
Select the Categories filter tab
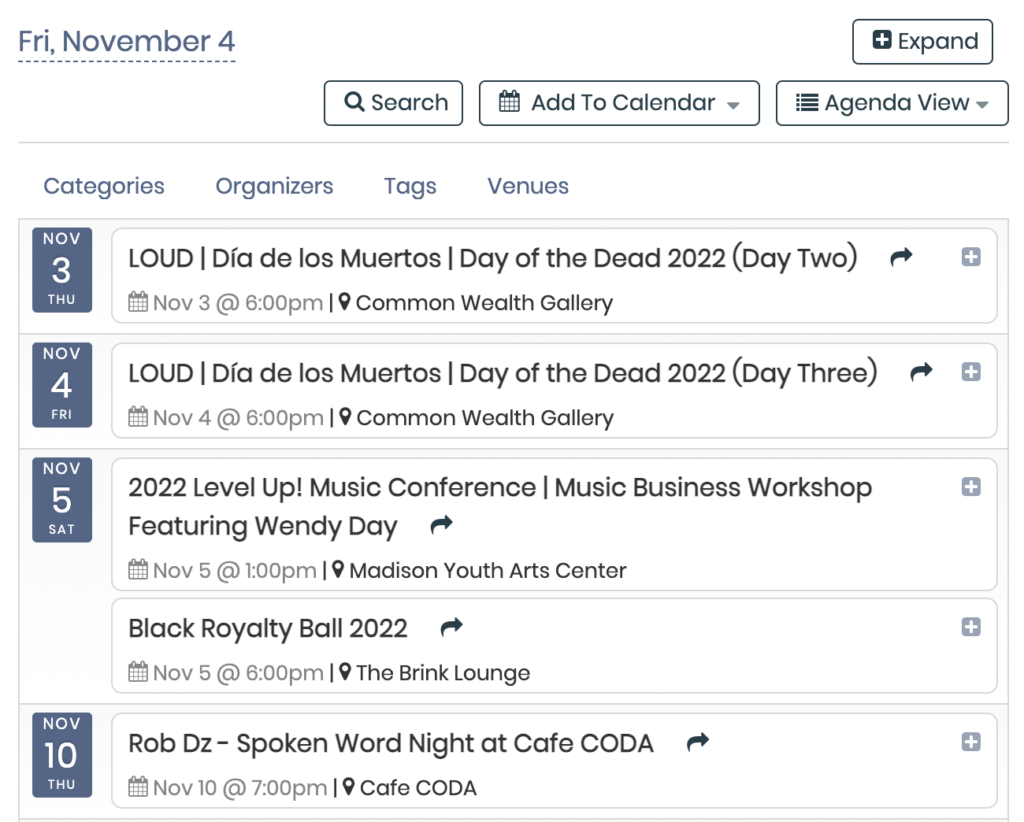104,186
